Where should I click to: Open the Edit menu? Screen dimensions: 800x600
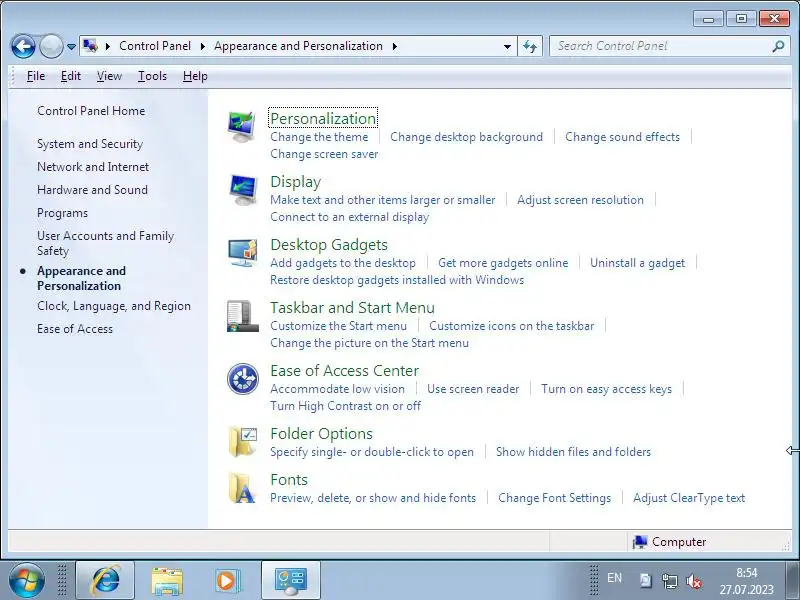[70, 76]
